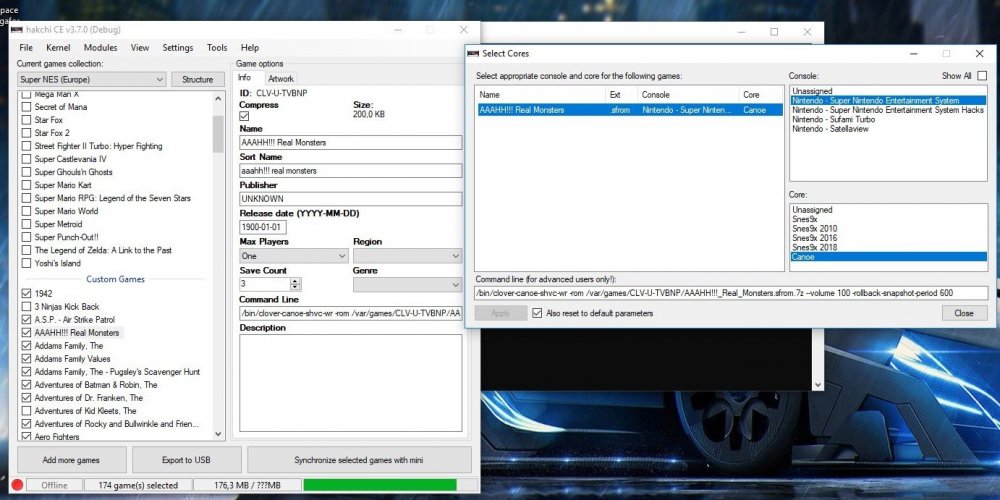
Task: Toggle the Compress checkbox
Action: coord(245,116)
